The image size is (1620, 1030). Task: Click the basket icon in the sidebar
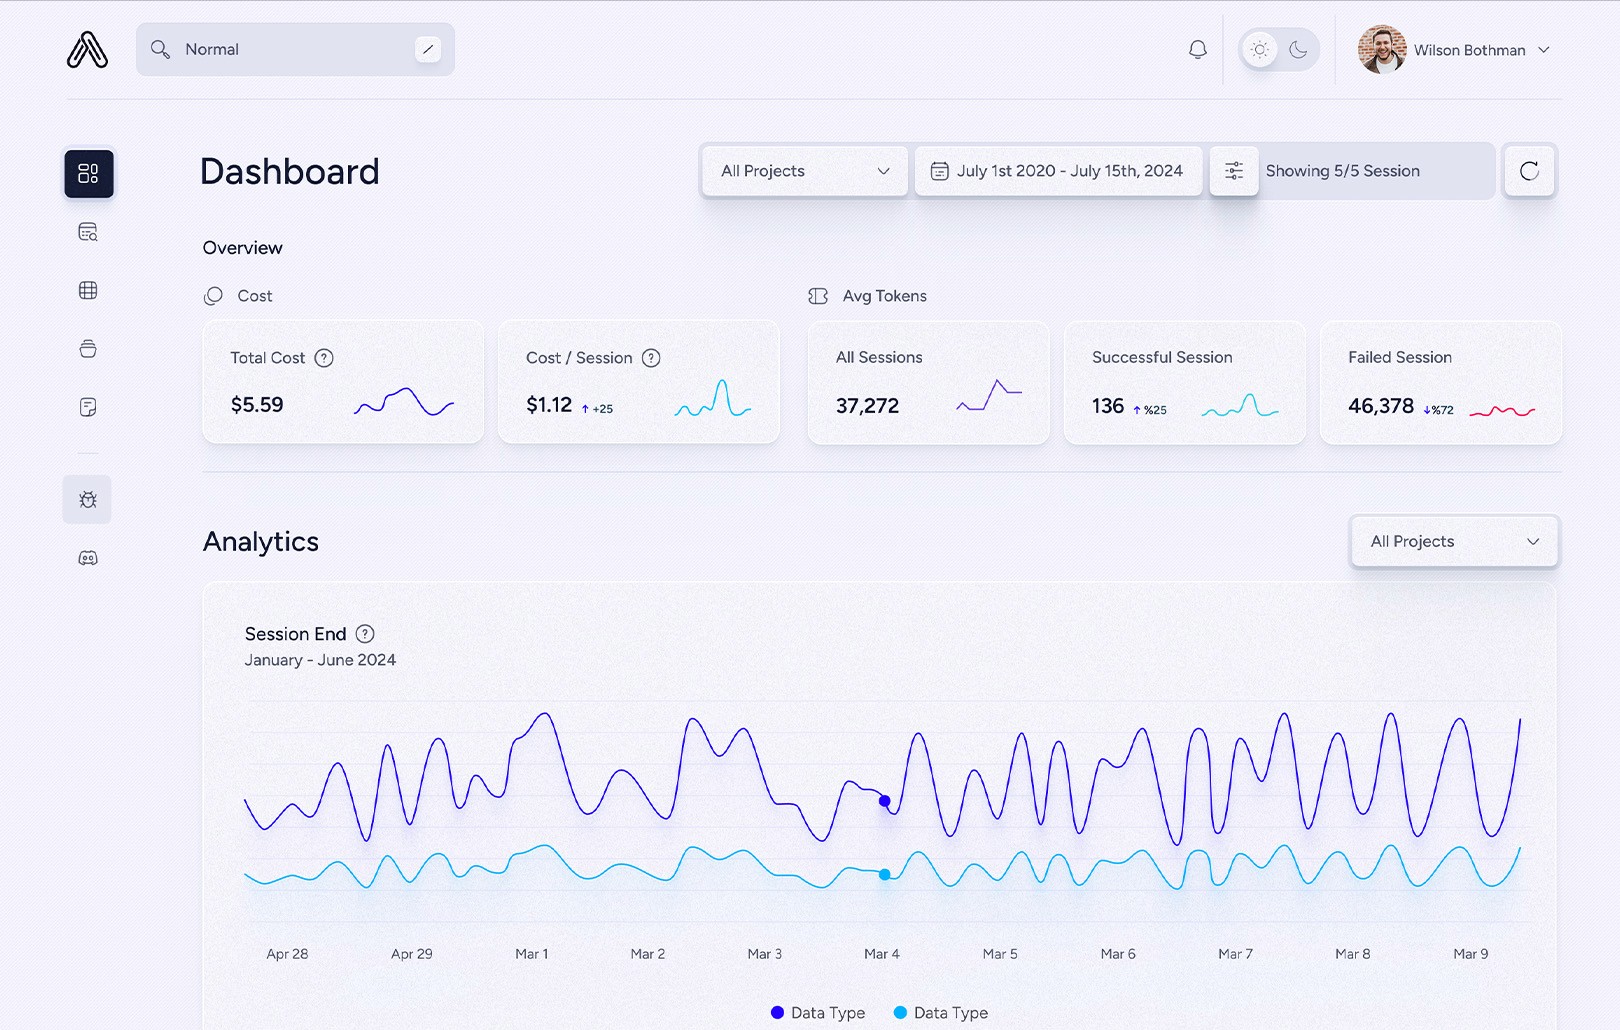(89, 348)
